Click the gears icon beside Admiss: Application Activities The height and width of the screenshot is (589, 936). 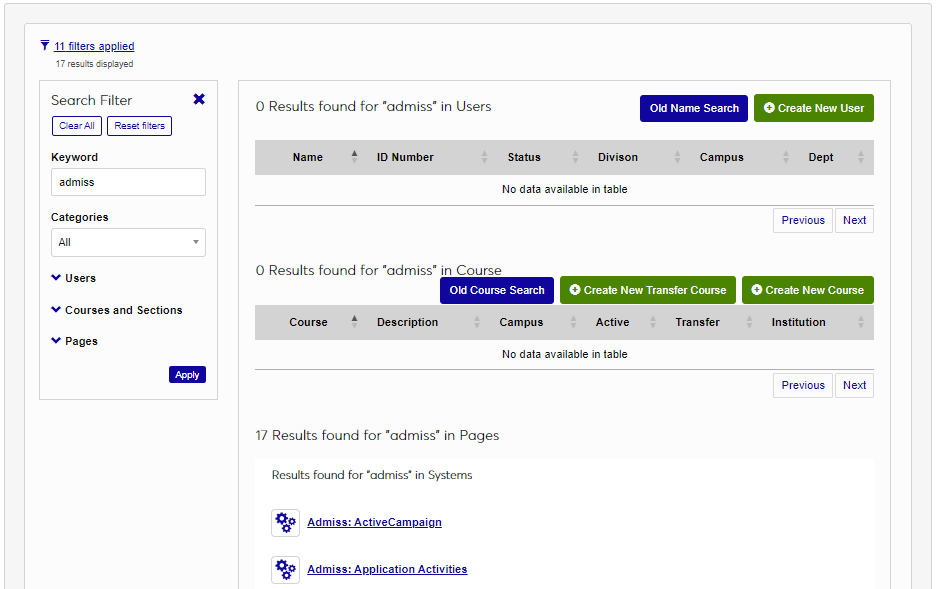tap(285, 569)
